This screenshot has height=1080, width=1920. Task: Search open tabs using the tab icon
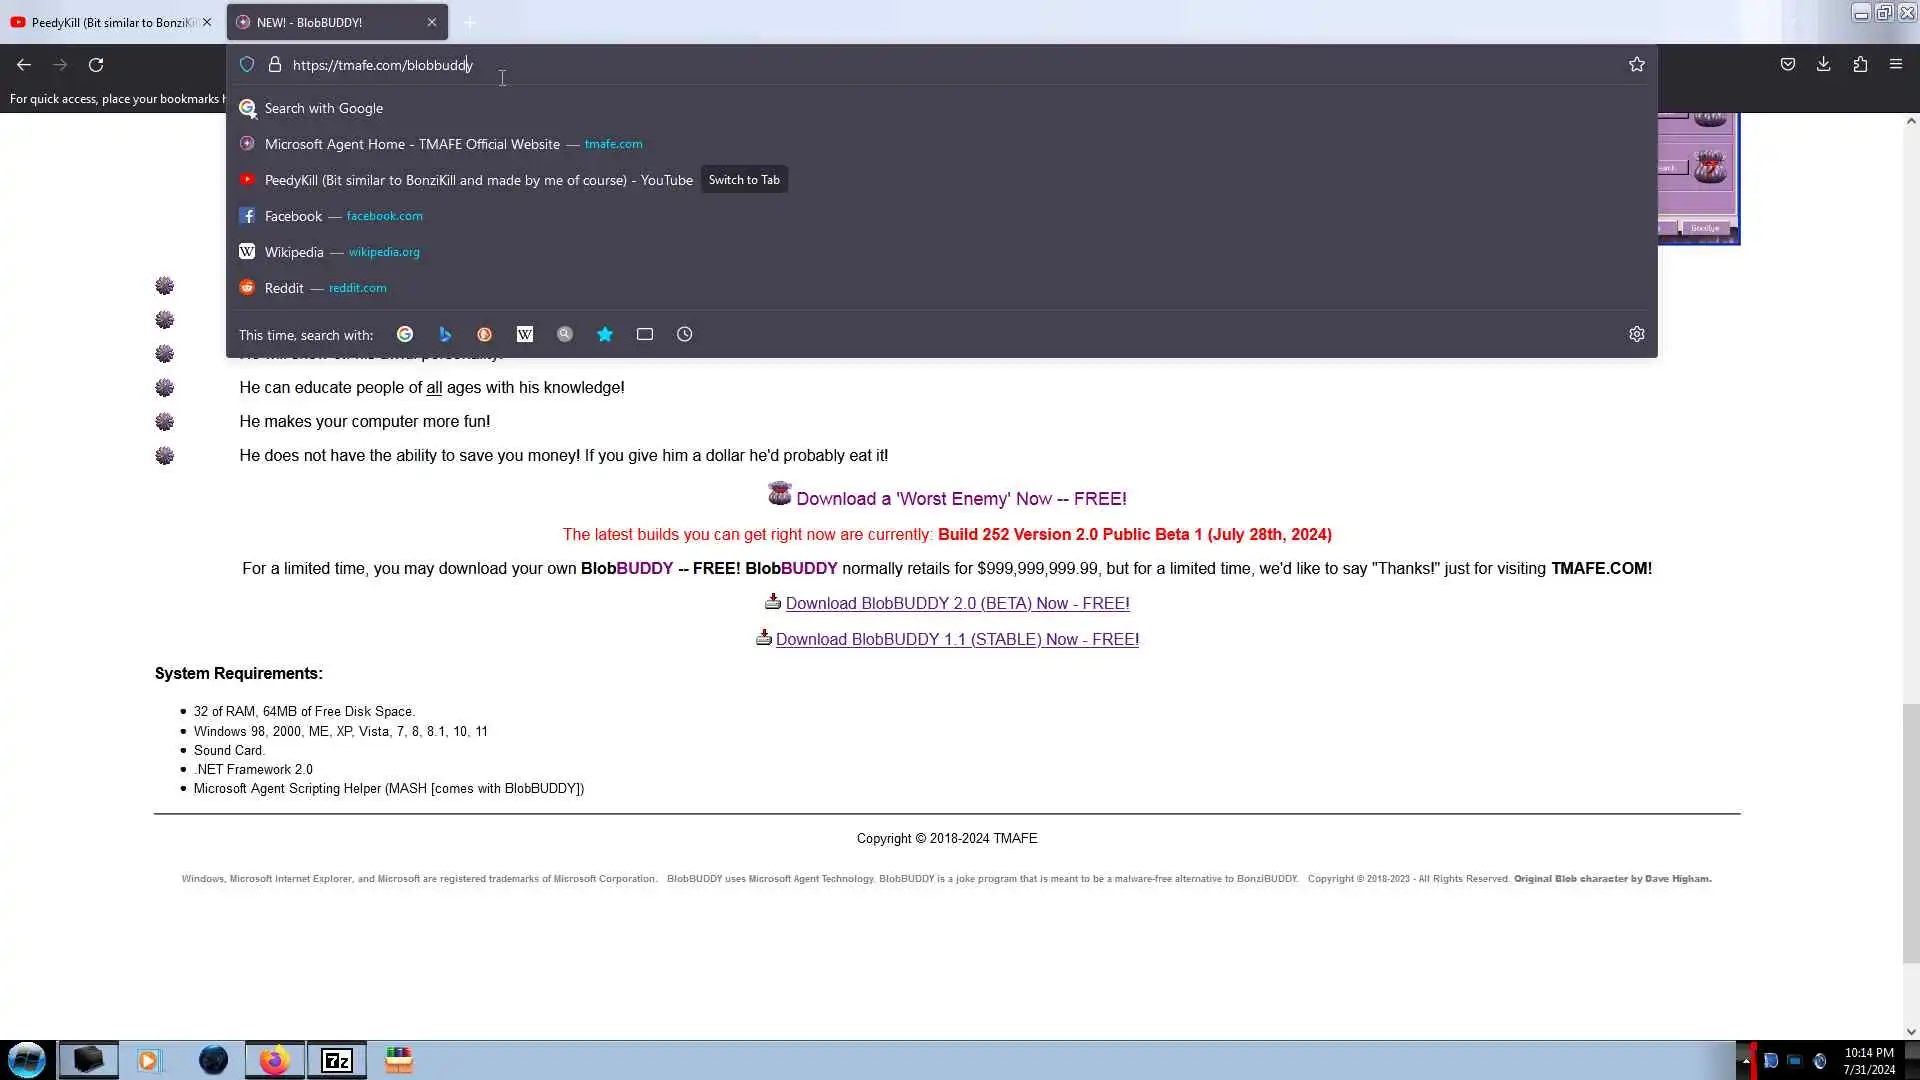click(x=645, y=335)
